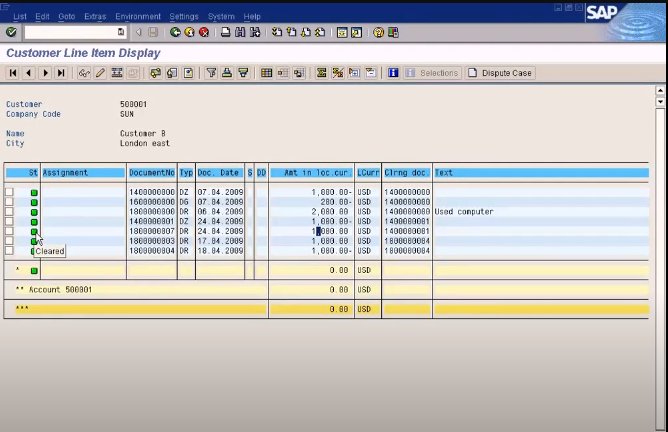
Task: Click the DocumentNo column header
Action: coord(152,173)
